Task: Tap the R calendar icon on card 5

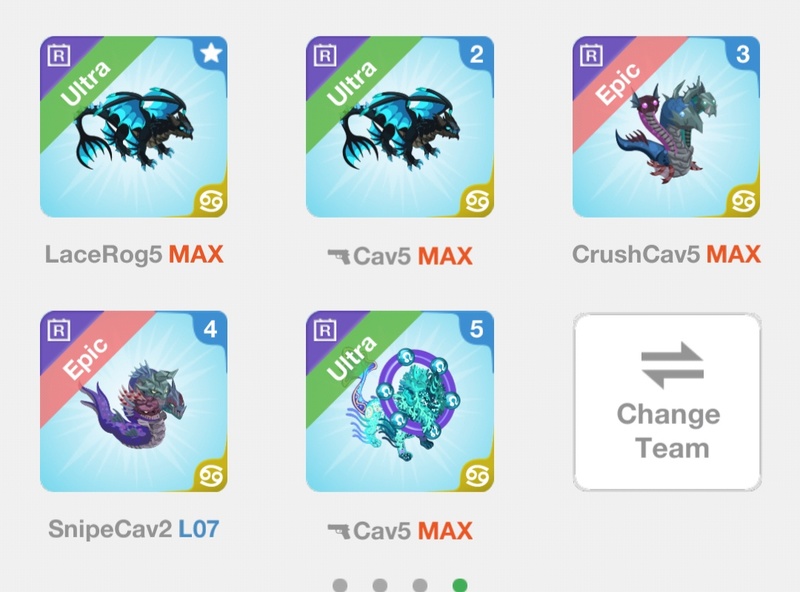Action: (325, 330)
